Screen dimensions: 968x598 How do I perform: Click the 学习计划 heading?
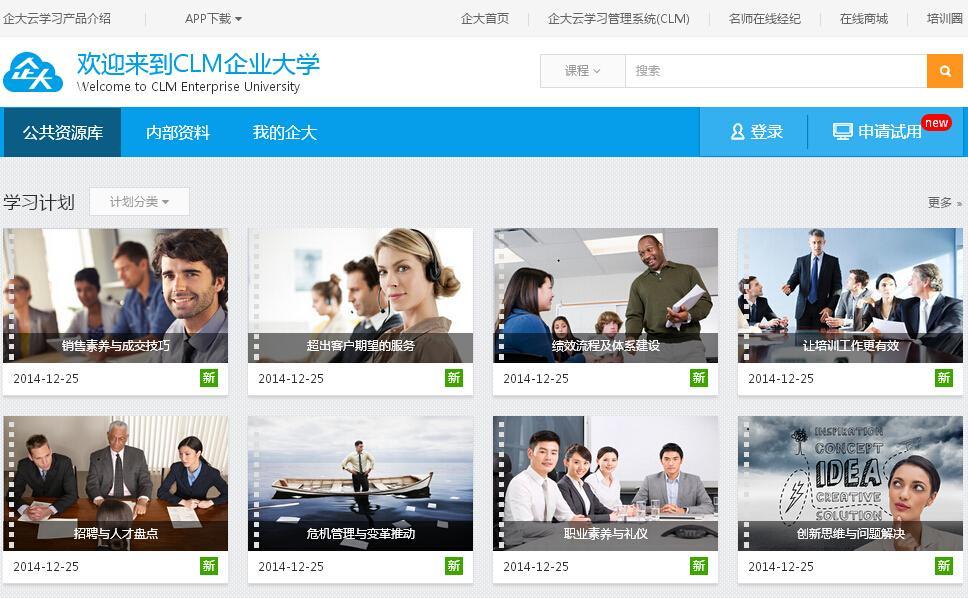pyautogui.click(x=39, y=202)
